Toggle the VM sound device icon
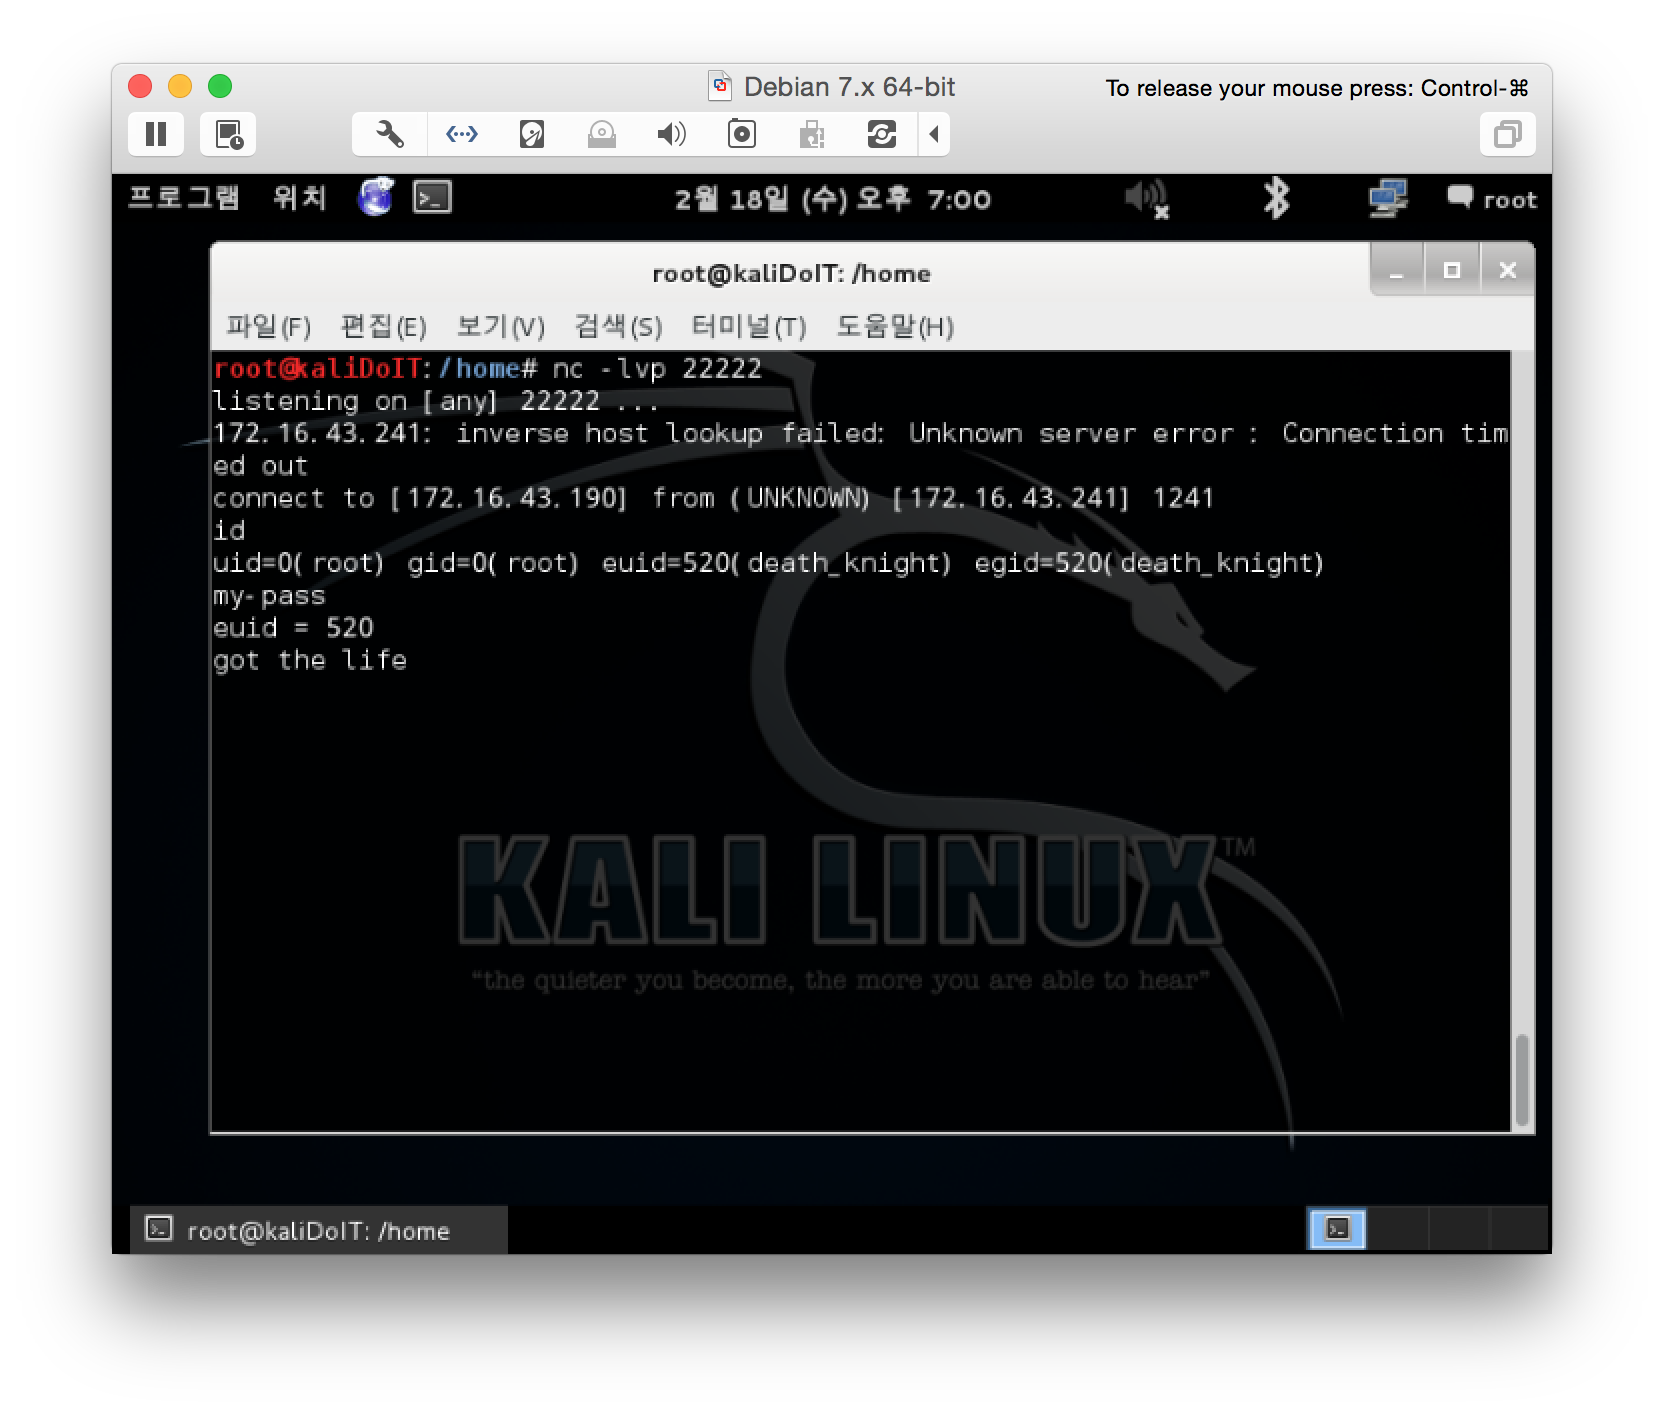 coord(671,134)
